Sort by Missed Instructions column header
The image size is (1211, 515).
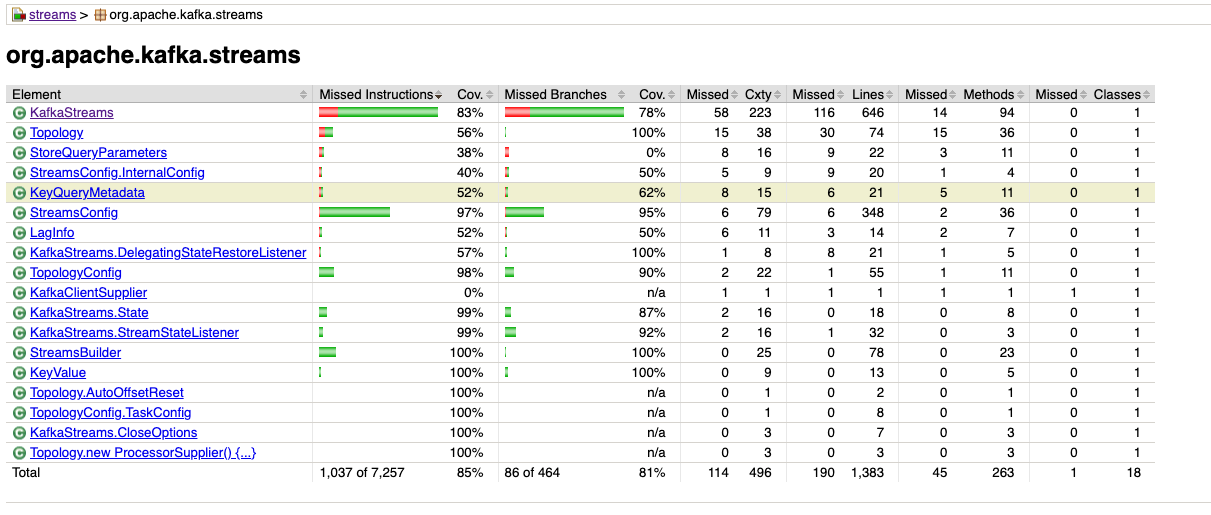380,94
